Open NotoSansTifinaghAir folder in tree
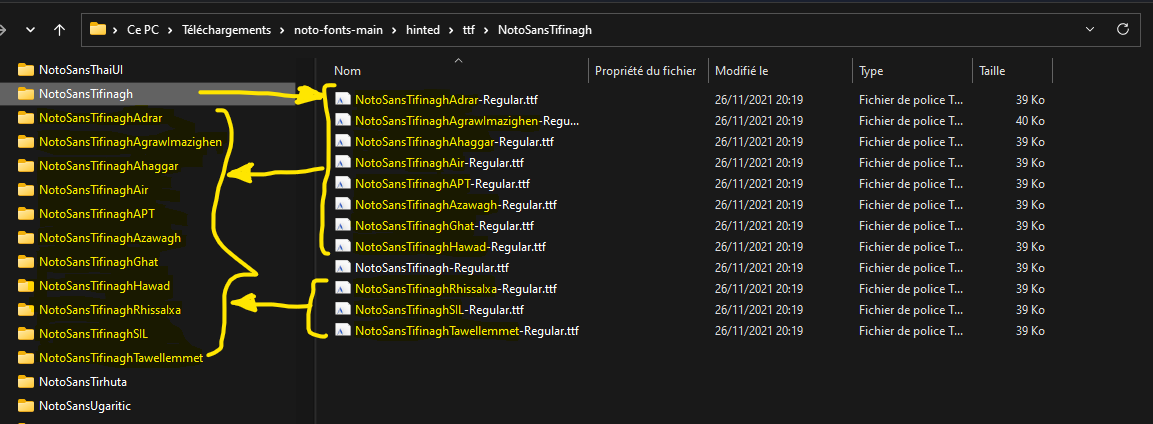The height and width of the screenshot is (424, 1153). [93, 190]
